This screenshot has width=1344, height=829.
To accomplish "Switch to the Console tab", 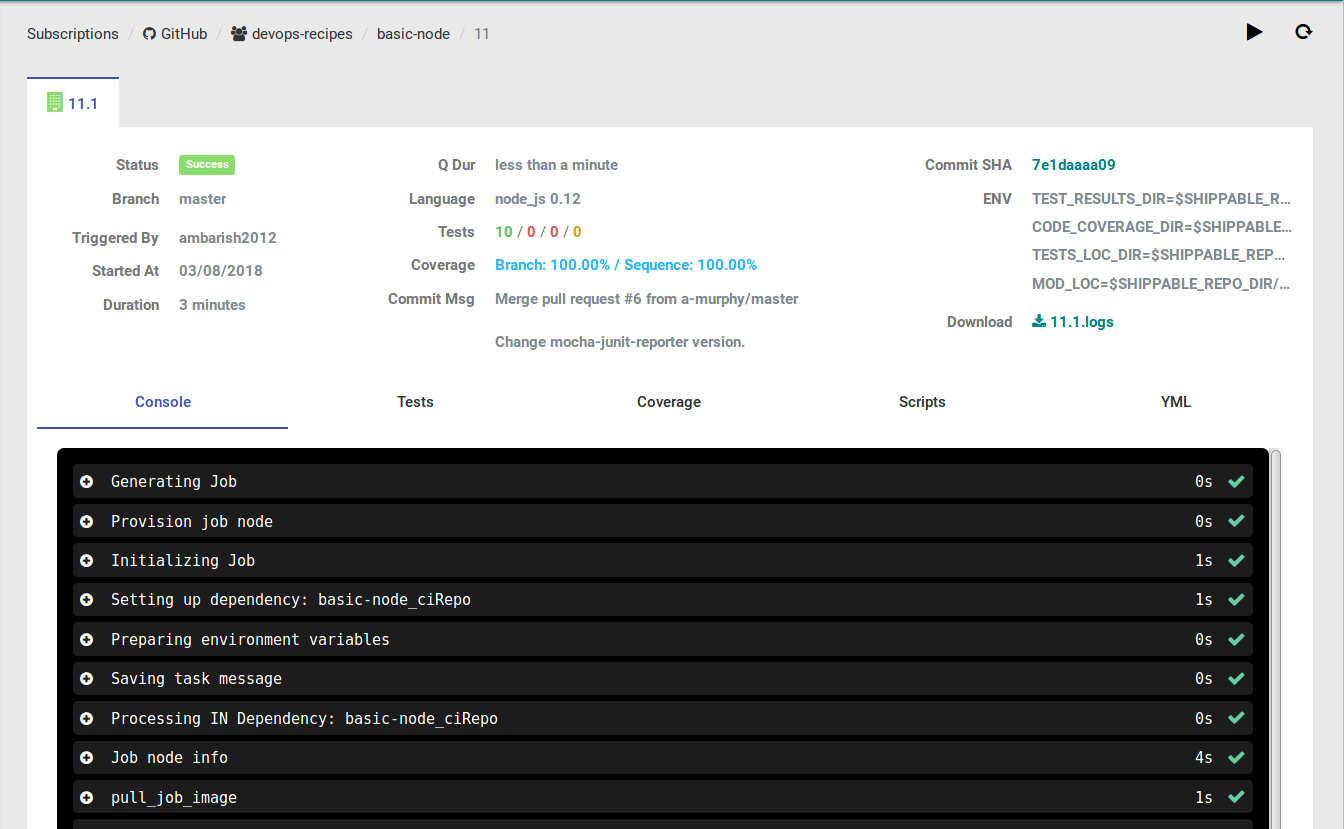I will pyautogui.click(x=163, y=402).
